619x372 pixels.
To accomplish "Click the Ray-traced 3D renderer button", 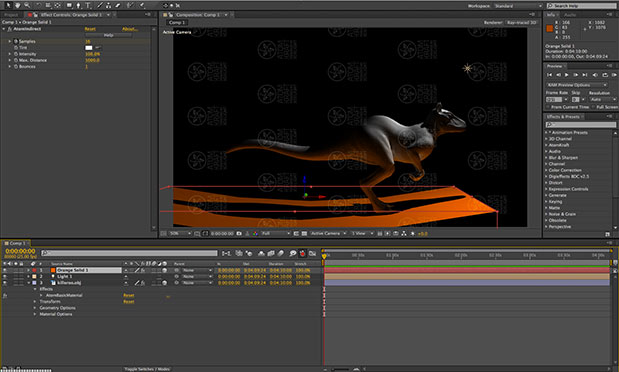I will [521, 23].
